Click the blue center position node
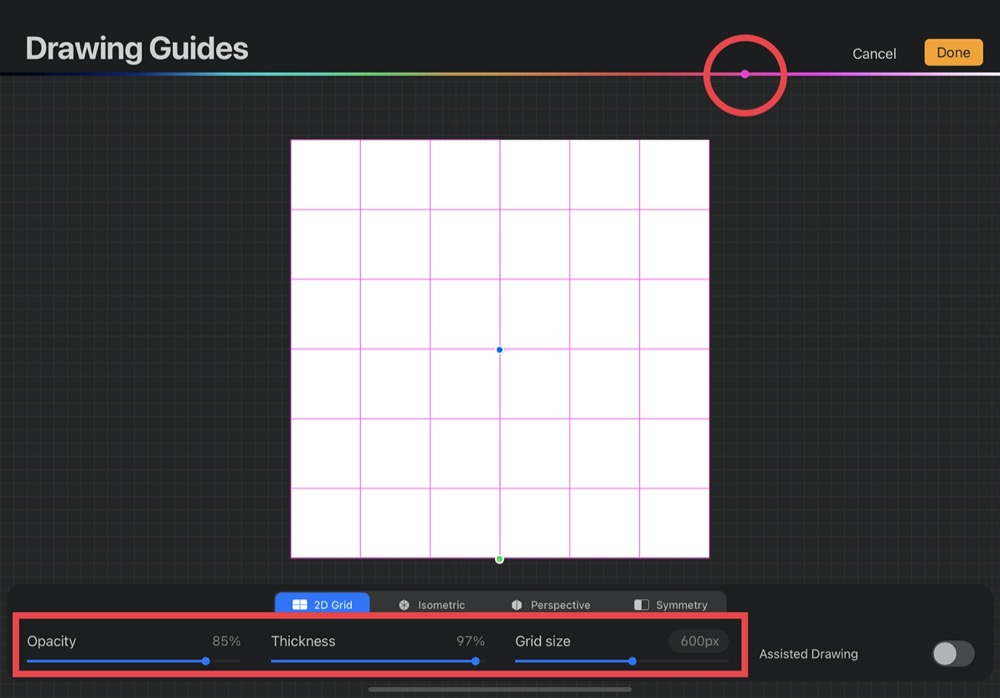The height and width of the screenshot is (698, 1000). click(499, 349)
